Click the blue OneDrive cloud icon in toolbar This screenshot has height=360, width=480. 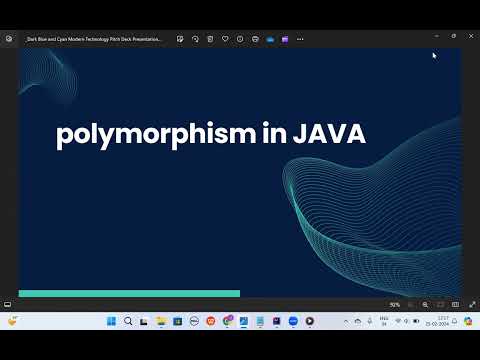[x=270, y=40]
